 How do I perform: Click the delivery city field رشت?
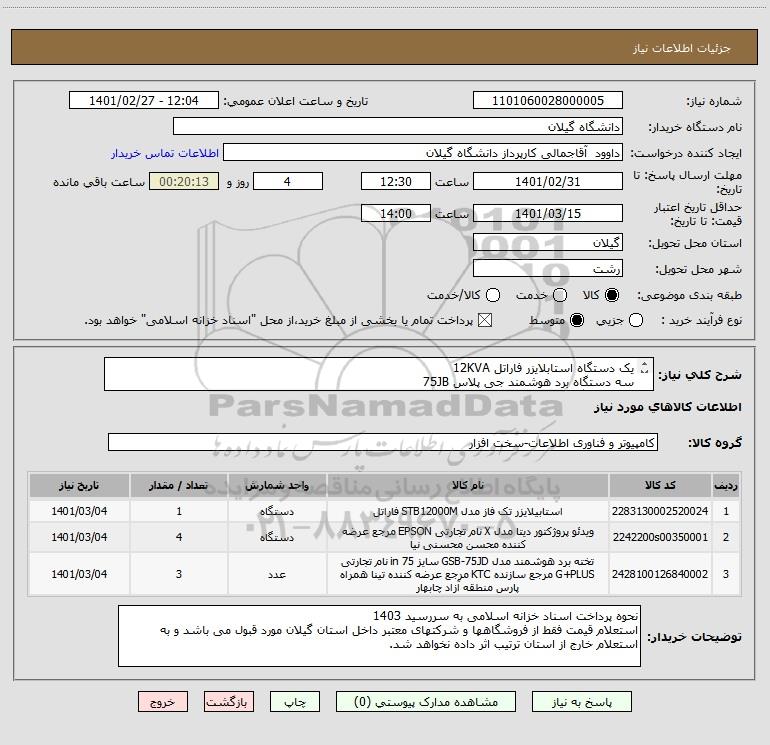point(548,269)
